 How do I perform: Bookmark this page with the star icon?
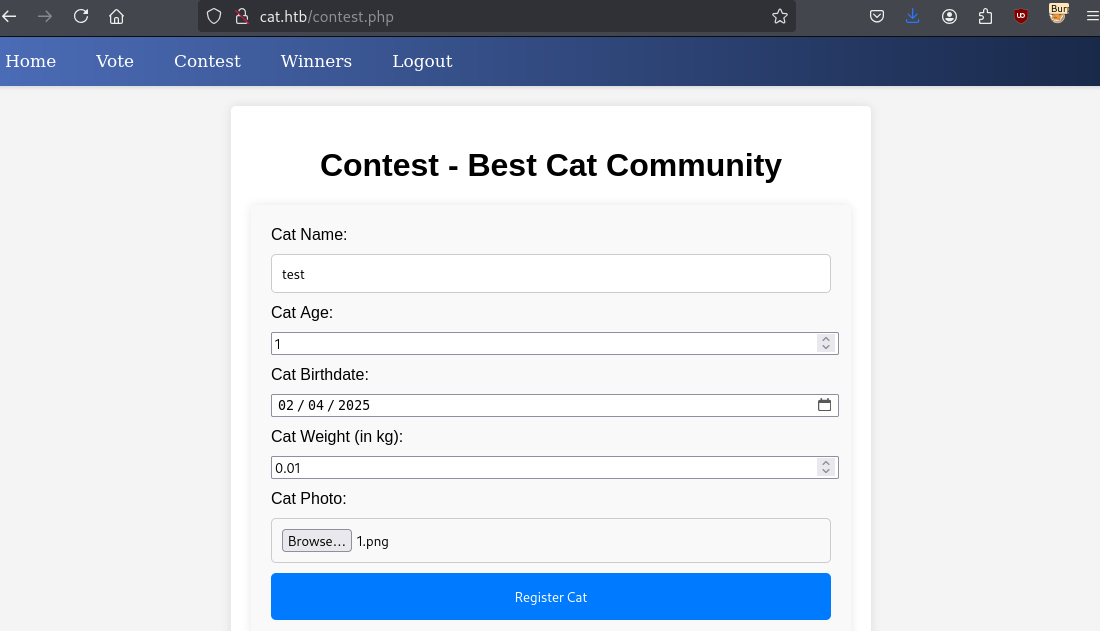780,16
